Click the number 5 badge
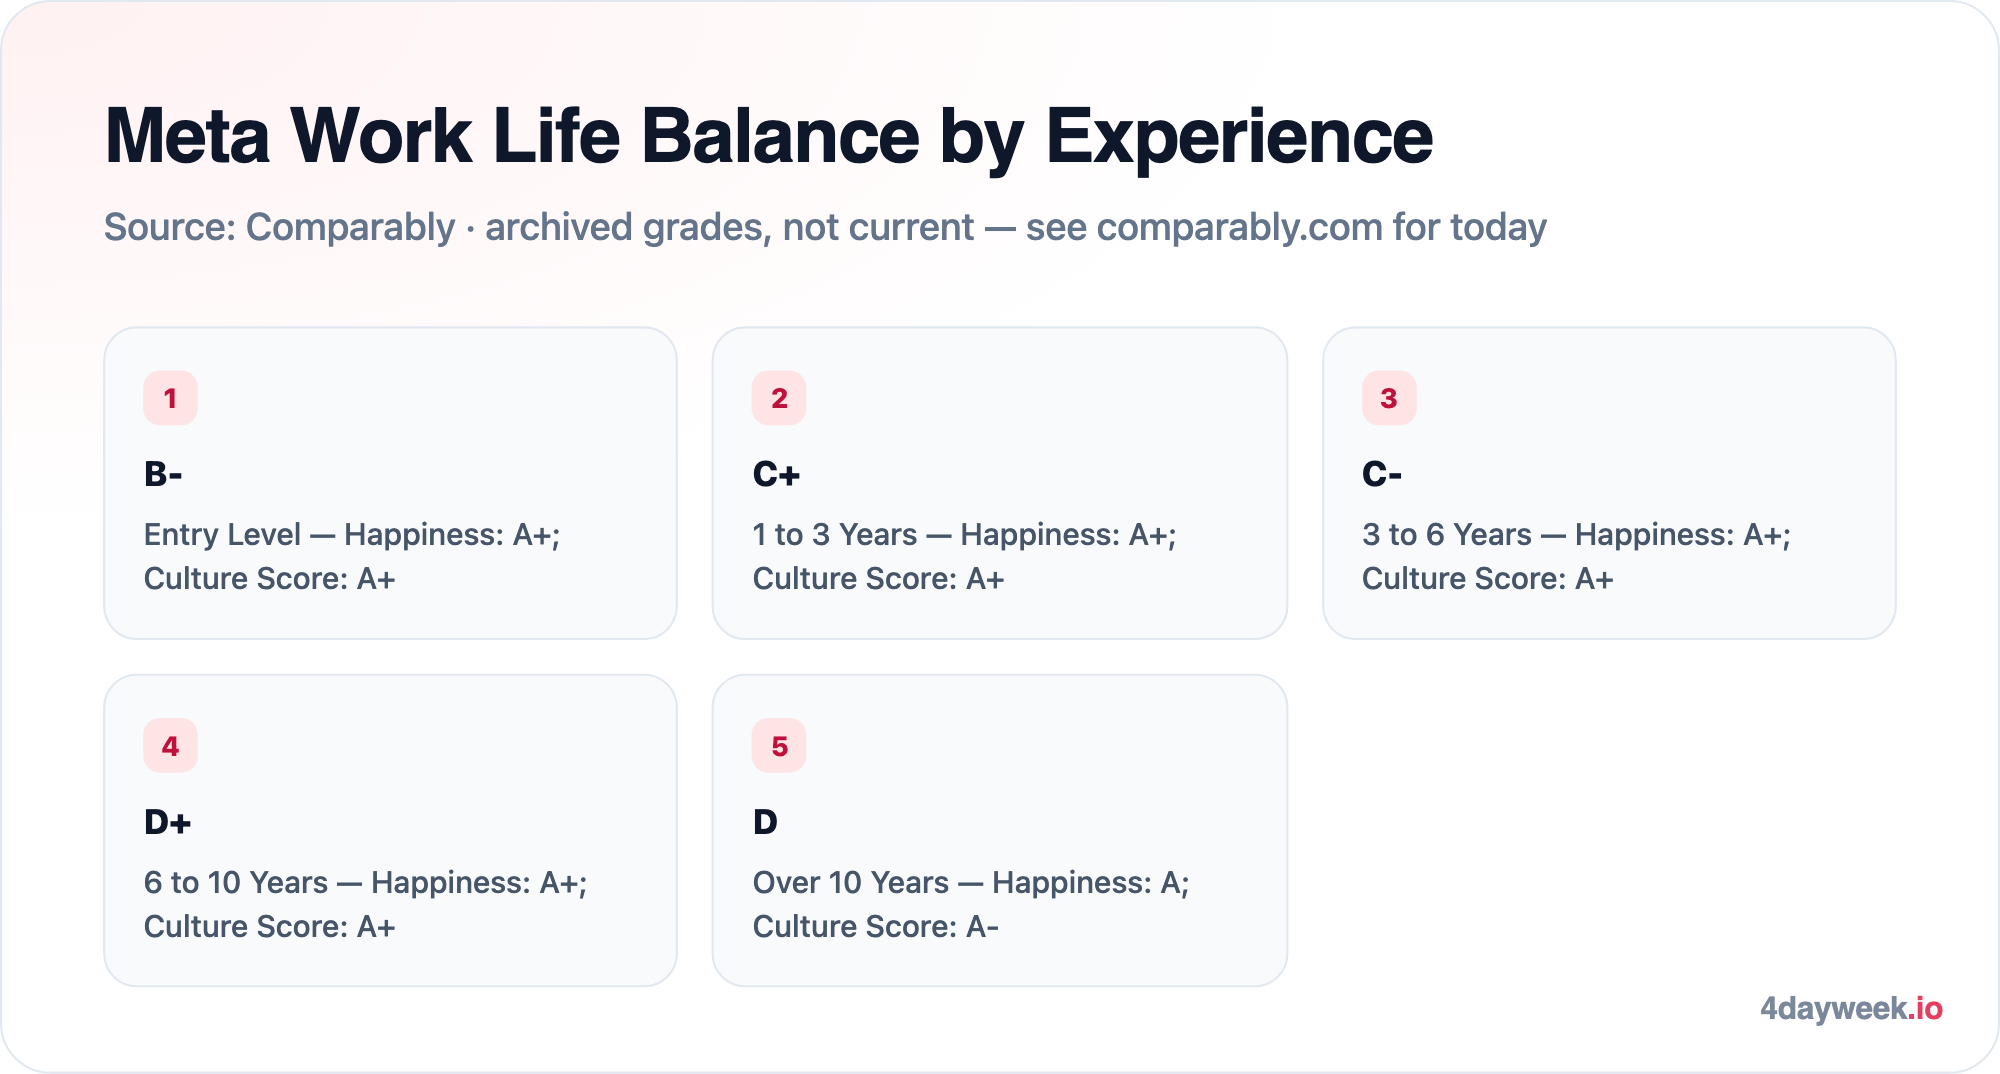This screenshot has width=2000, height=1074. click(779, 746)
